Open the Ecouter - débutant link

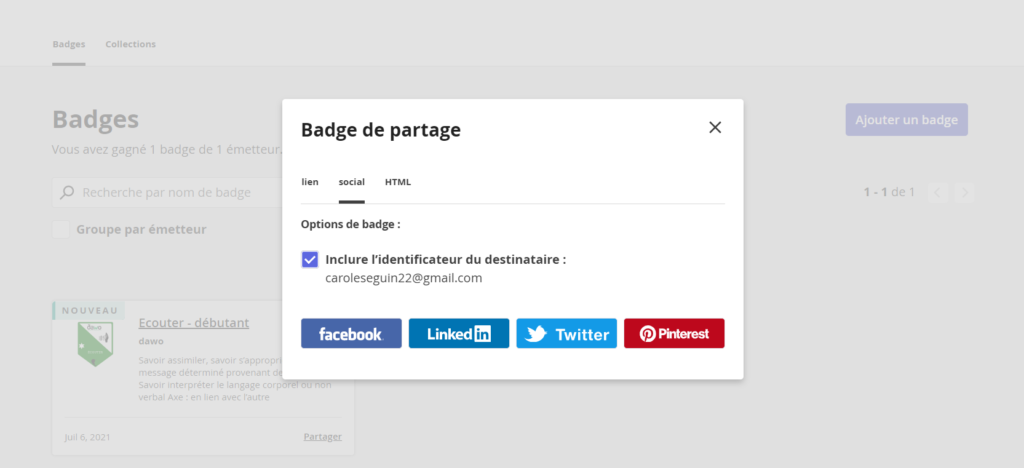point(193,322)
